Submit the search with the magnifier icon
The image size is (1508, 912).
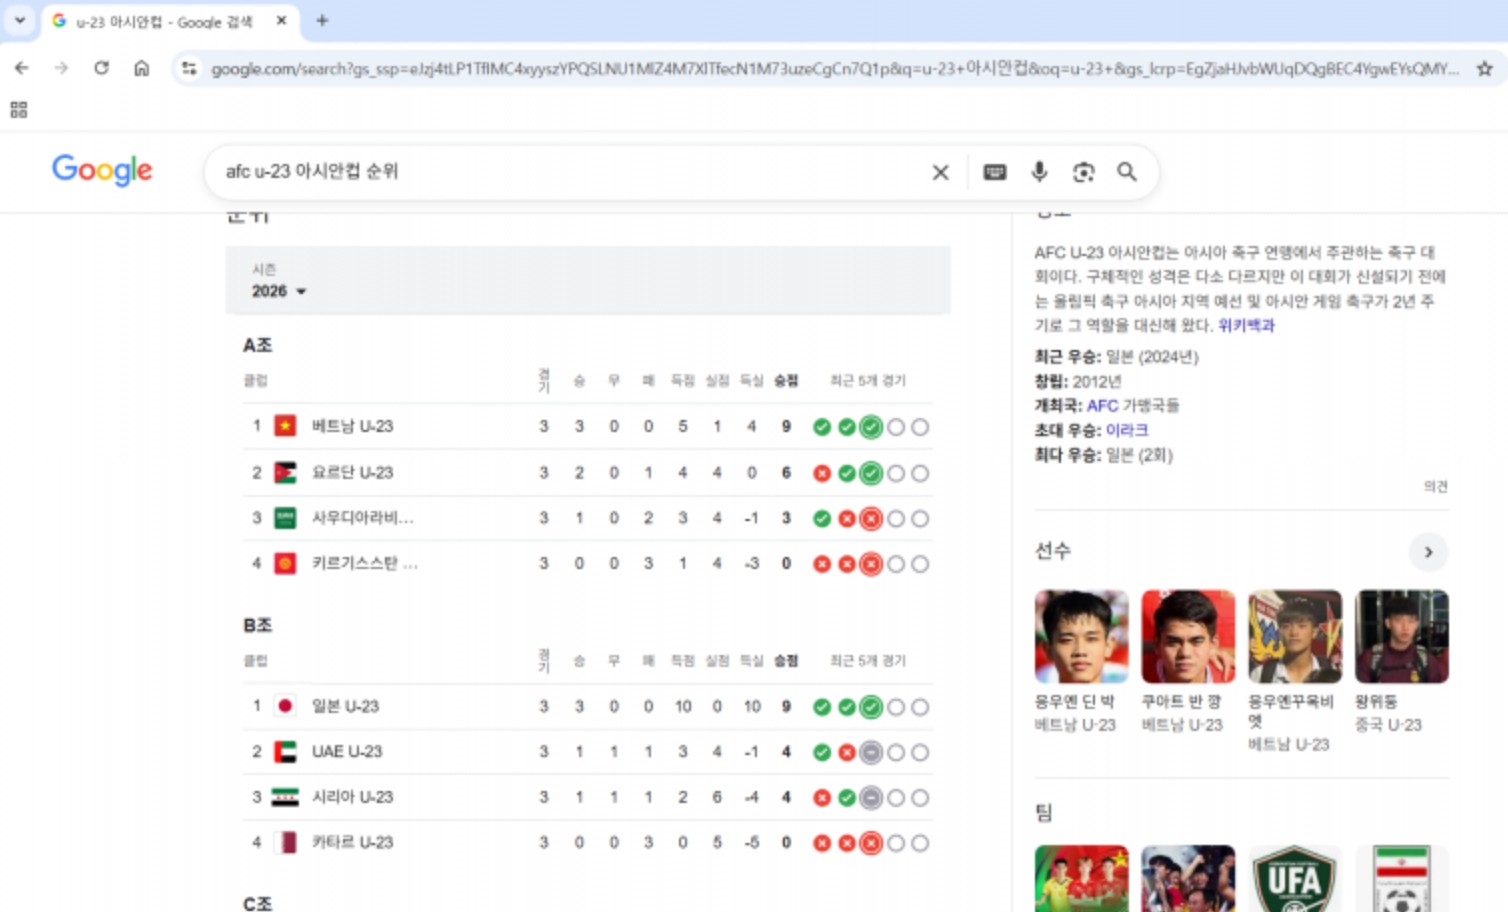tap(1127, 172)
